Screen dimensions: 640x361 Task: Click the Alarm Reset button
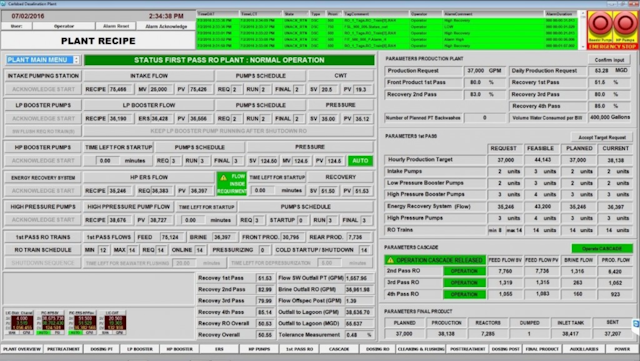(116, 26)
